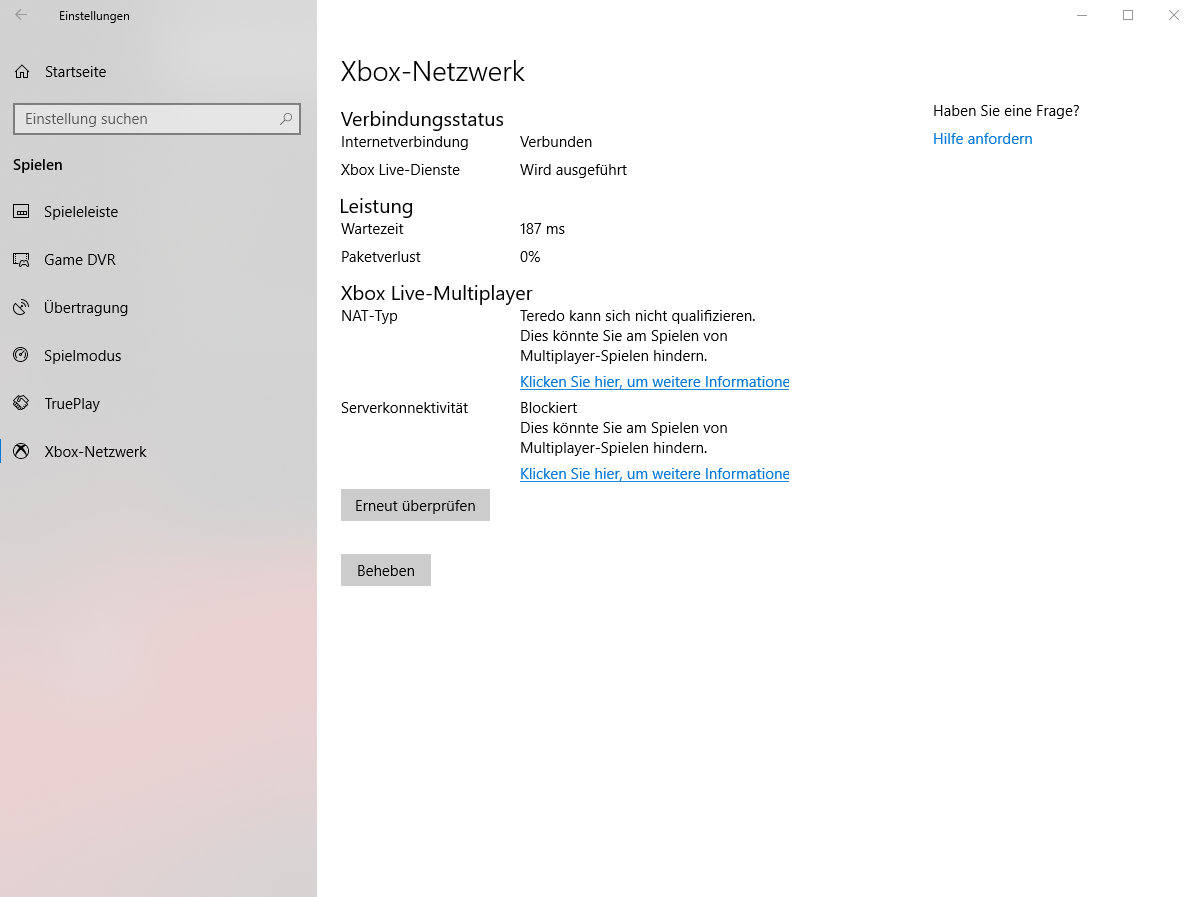The image size is (1196, 897).
Task: Click the Serverkonnektivität label
Action: pos(404,408)
